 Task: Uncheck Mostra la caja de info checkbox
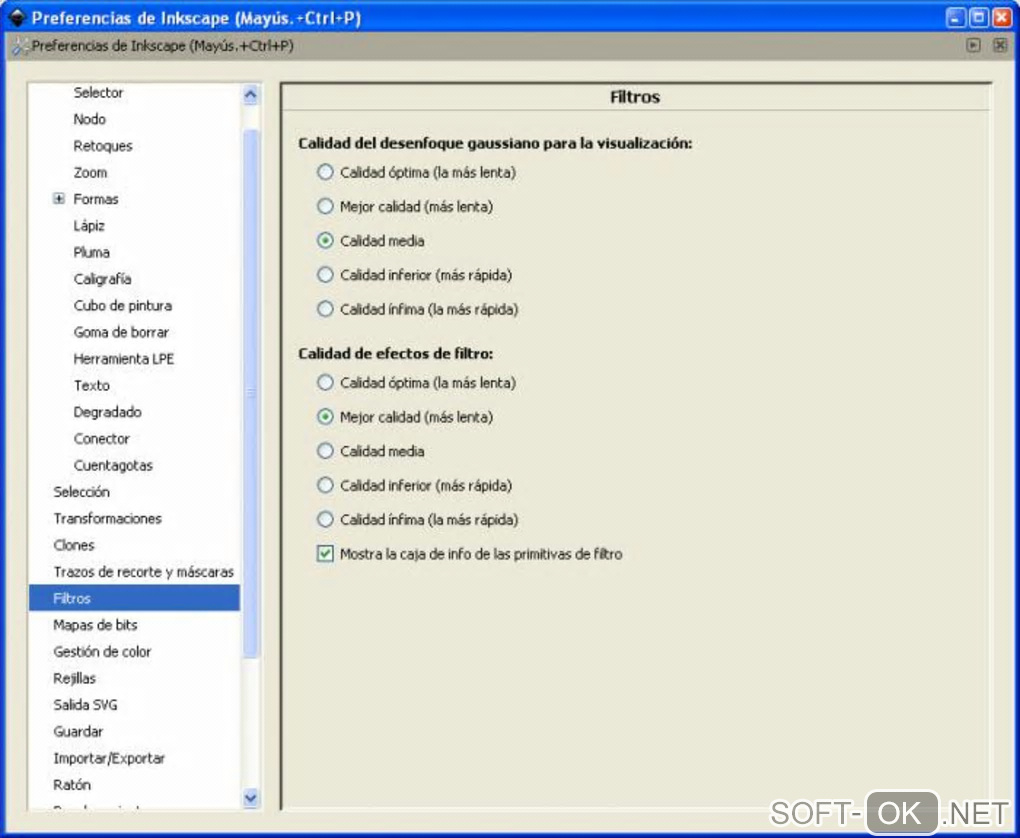click(325, 554)
